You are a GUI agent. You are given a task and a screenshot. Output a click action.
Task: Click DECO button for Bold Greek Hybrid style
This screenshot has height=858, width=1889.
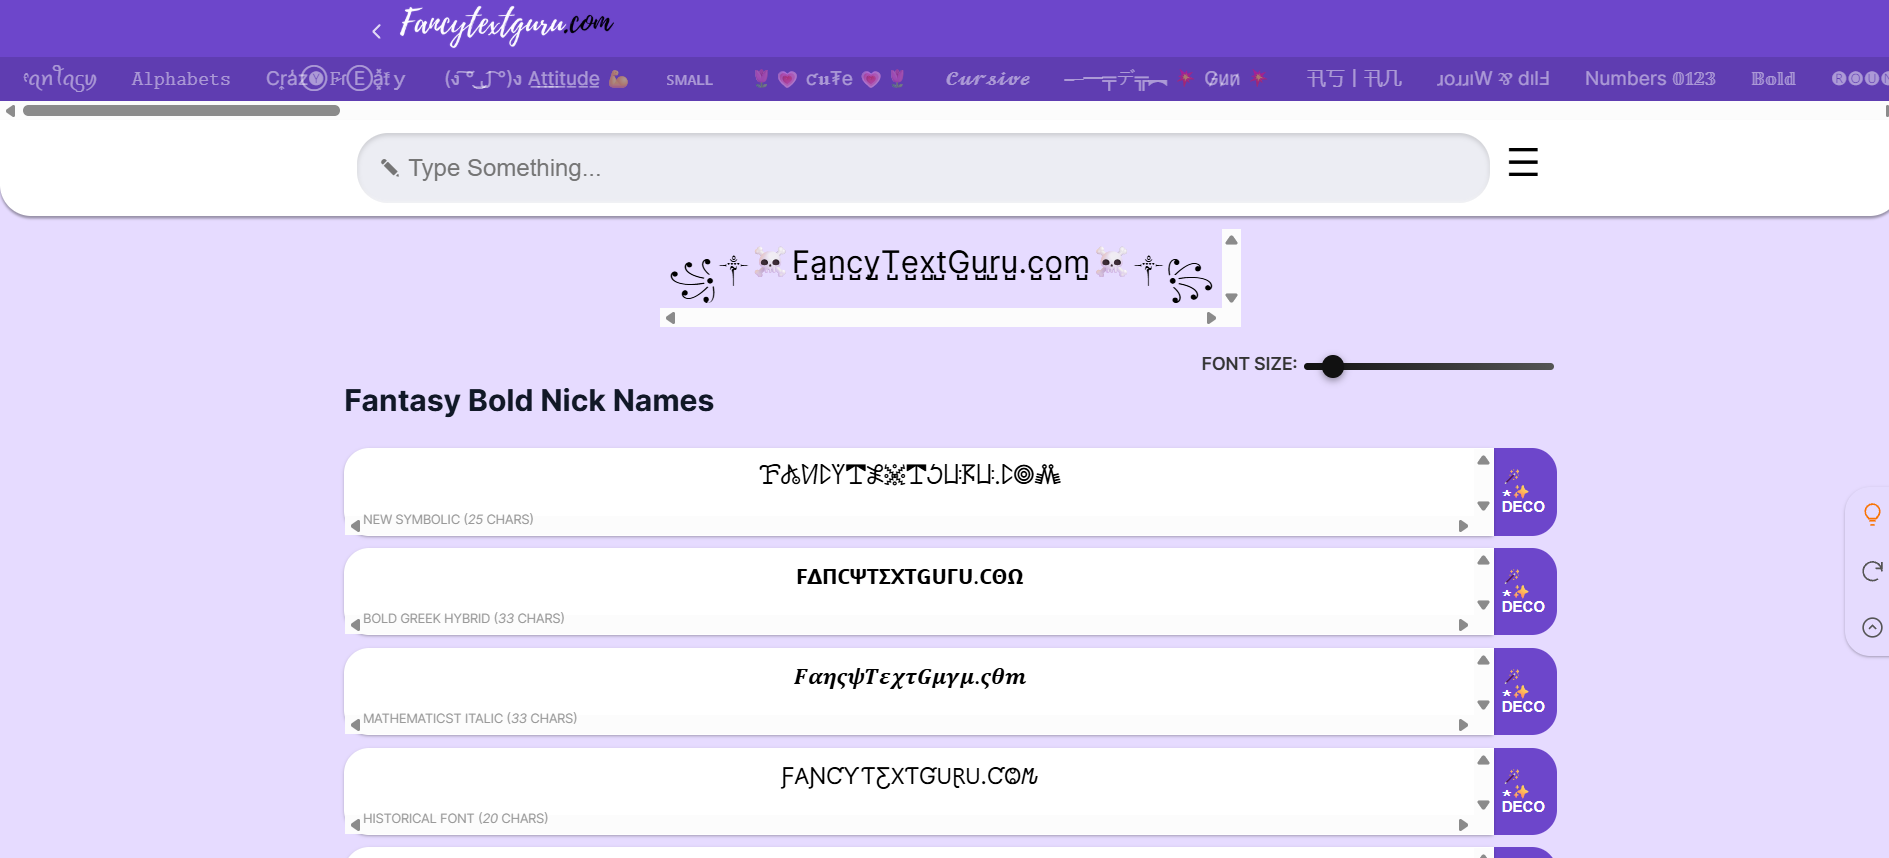tap(1523, 592)
